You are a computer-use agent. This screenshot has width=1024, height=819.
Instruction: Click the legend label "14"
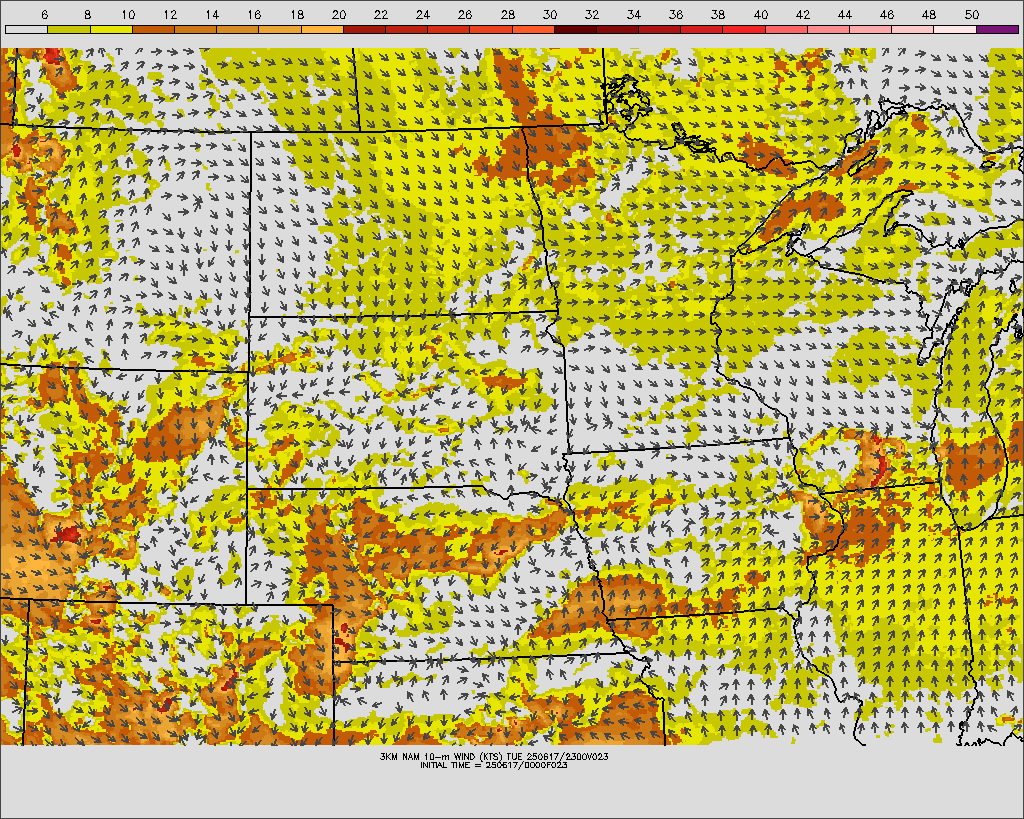click(212, 14)
